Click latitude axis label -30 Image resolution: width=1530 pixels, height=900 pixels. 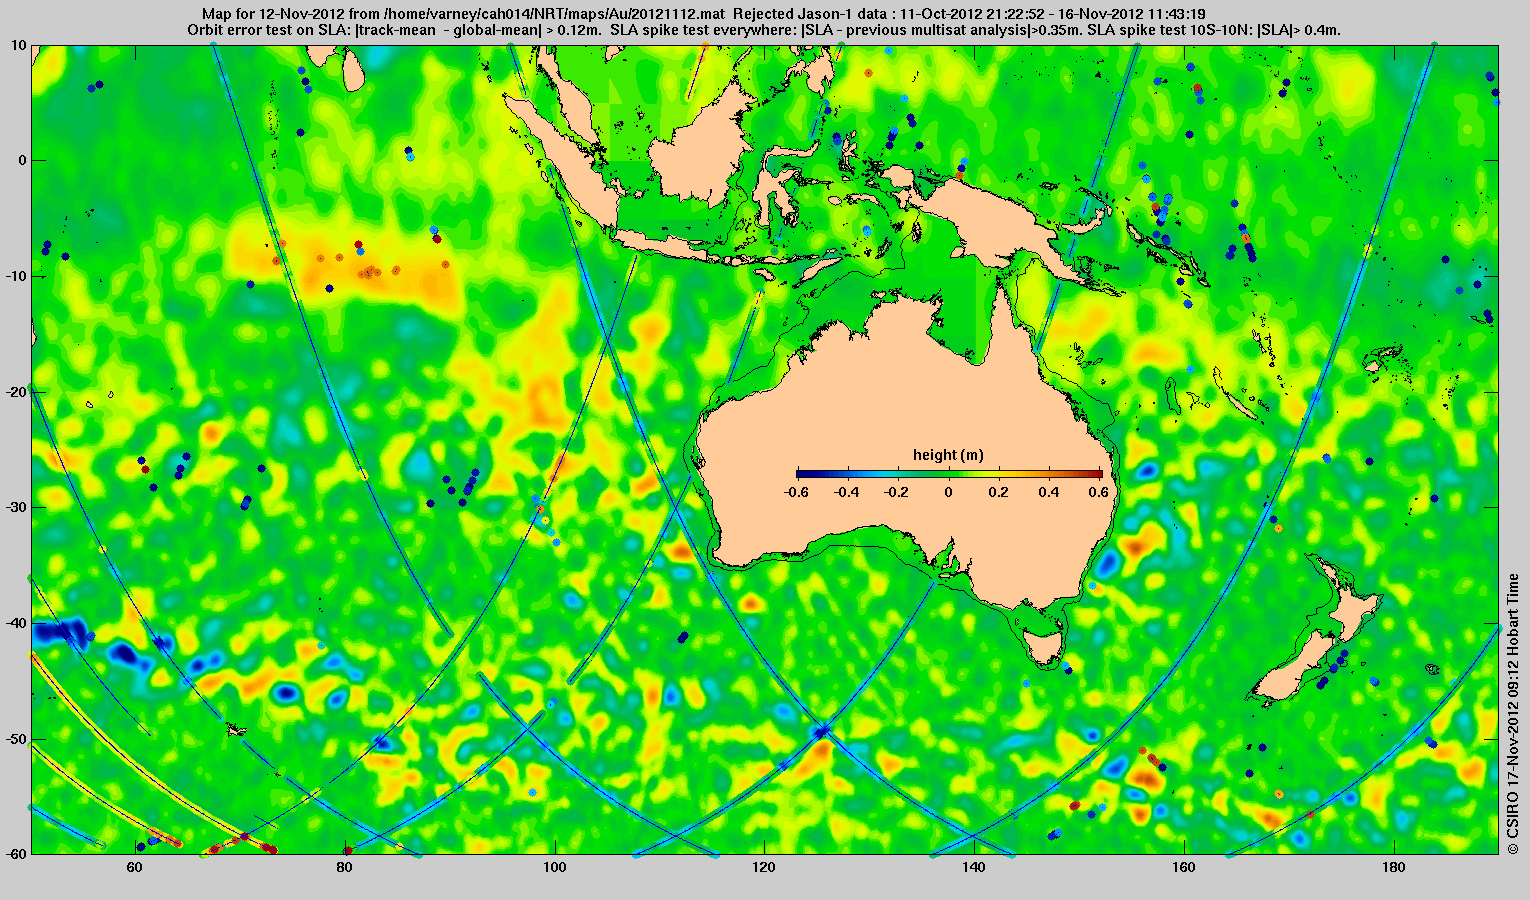(16, 507)
